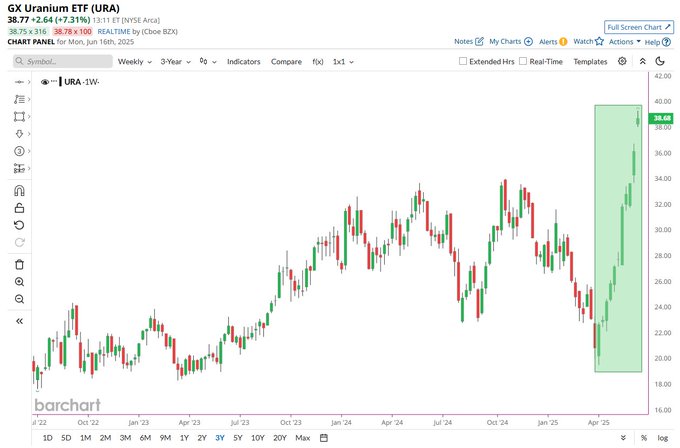The image size is (680, 448).
Task: Select the 3Y time range
Action: [220, 438]
